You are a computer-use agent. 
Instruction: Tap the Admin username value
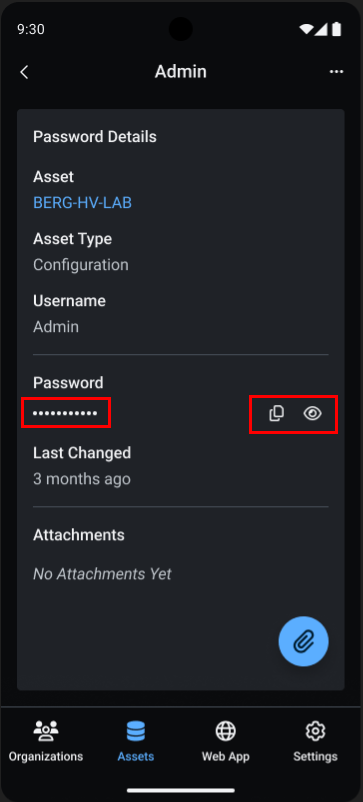(x=56, y=327)
